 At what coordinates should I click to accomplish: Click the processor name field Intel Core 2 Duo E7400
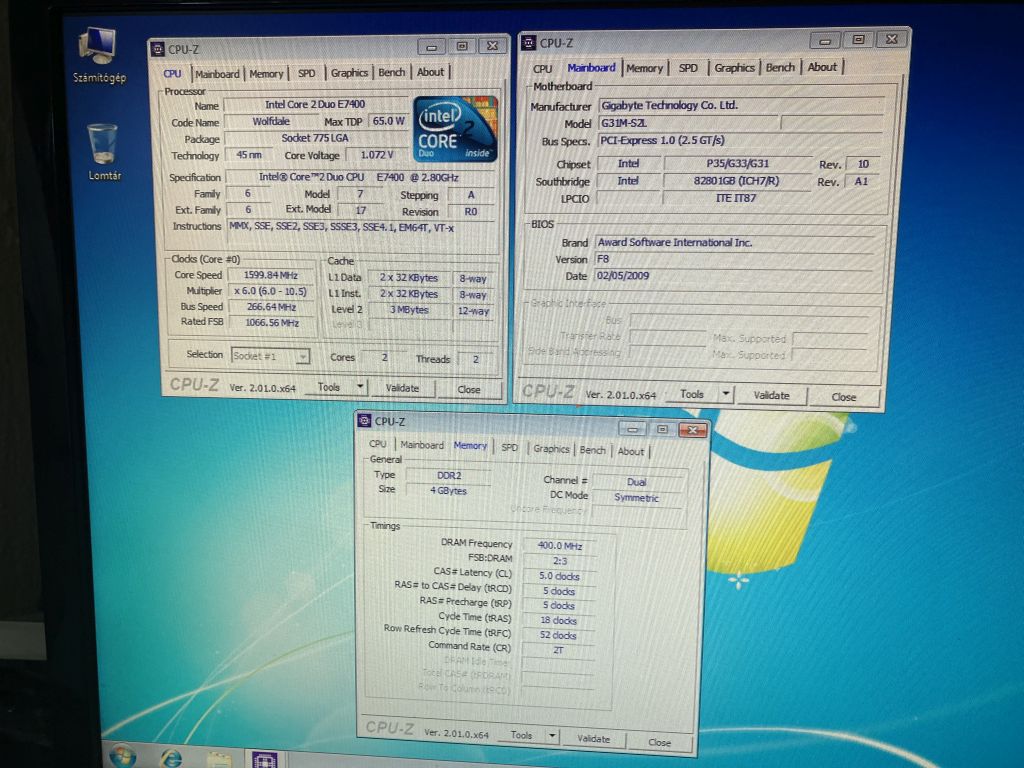(x=315, y=104)
